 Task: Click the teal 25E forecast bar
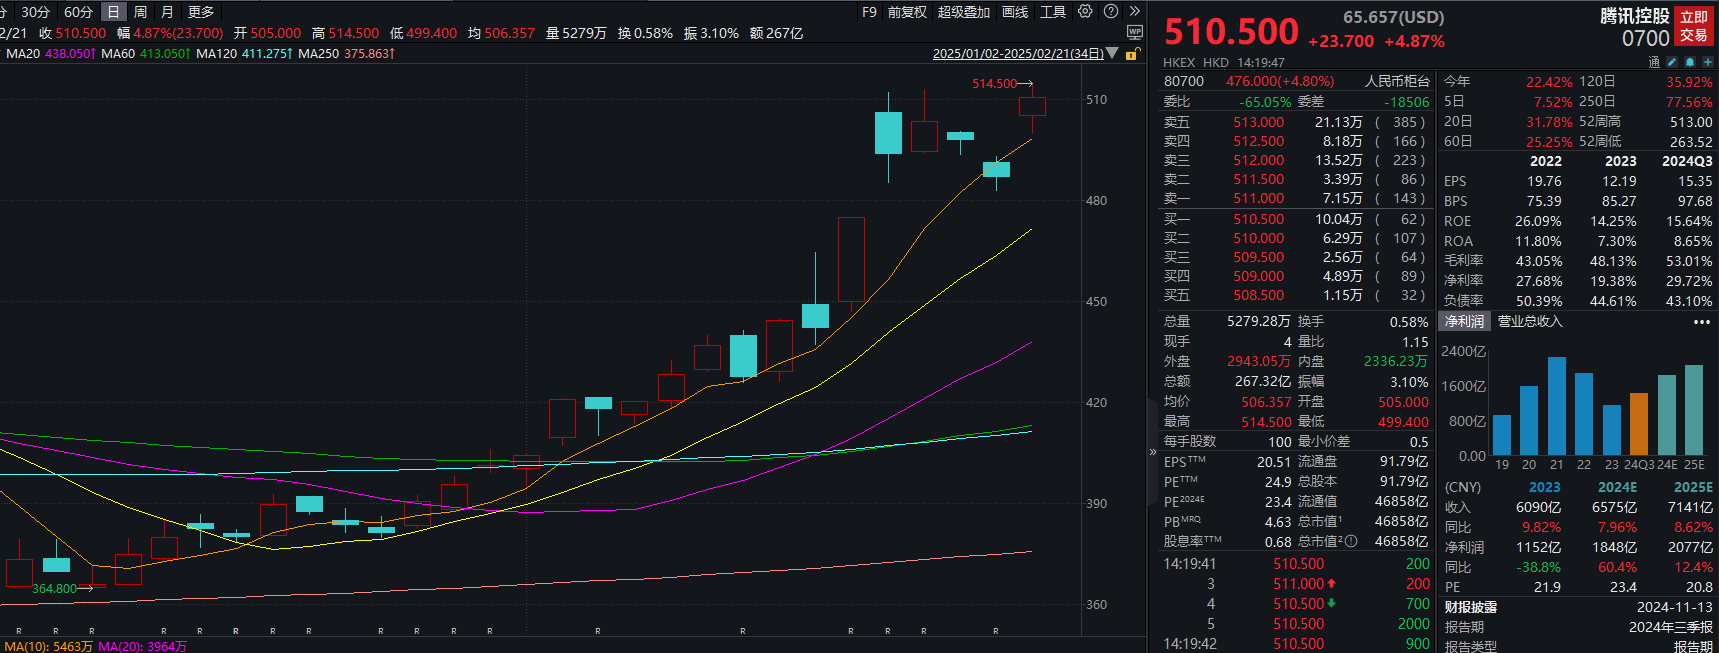coord(1693,410)
